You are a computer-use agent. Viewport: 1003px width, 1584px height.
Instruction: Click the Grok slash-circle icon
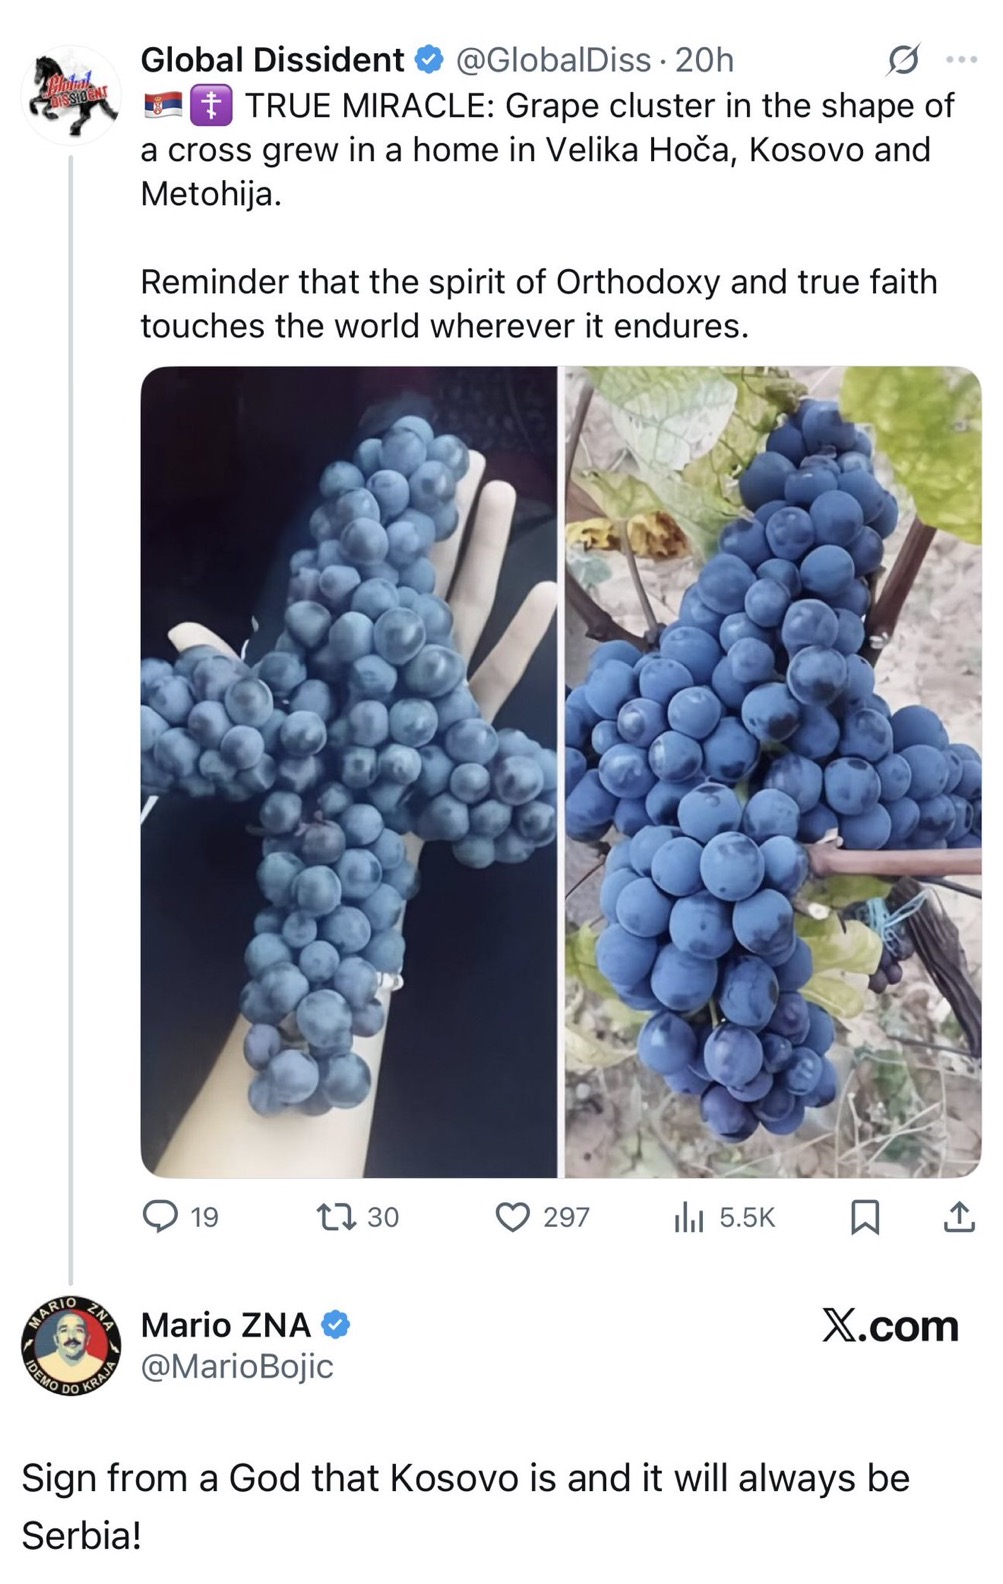(902, 61)
